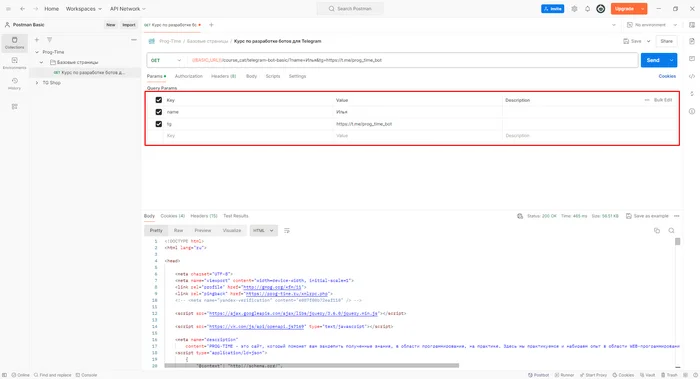Open the Test Results tab

click(236, 216)
